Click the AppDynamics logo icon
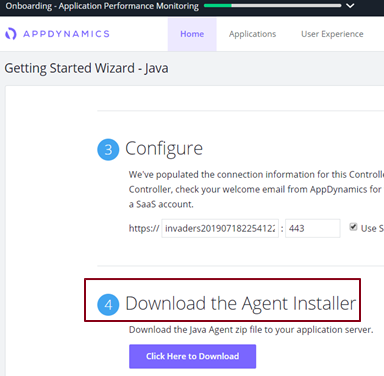Viewport: 384px width, 376px height. 11,34
